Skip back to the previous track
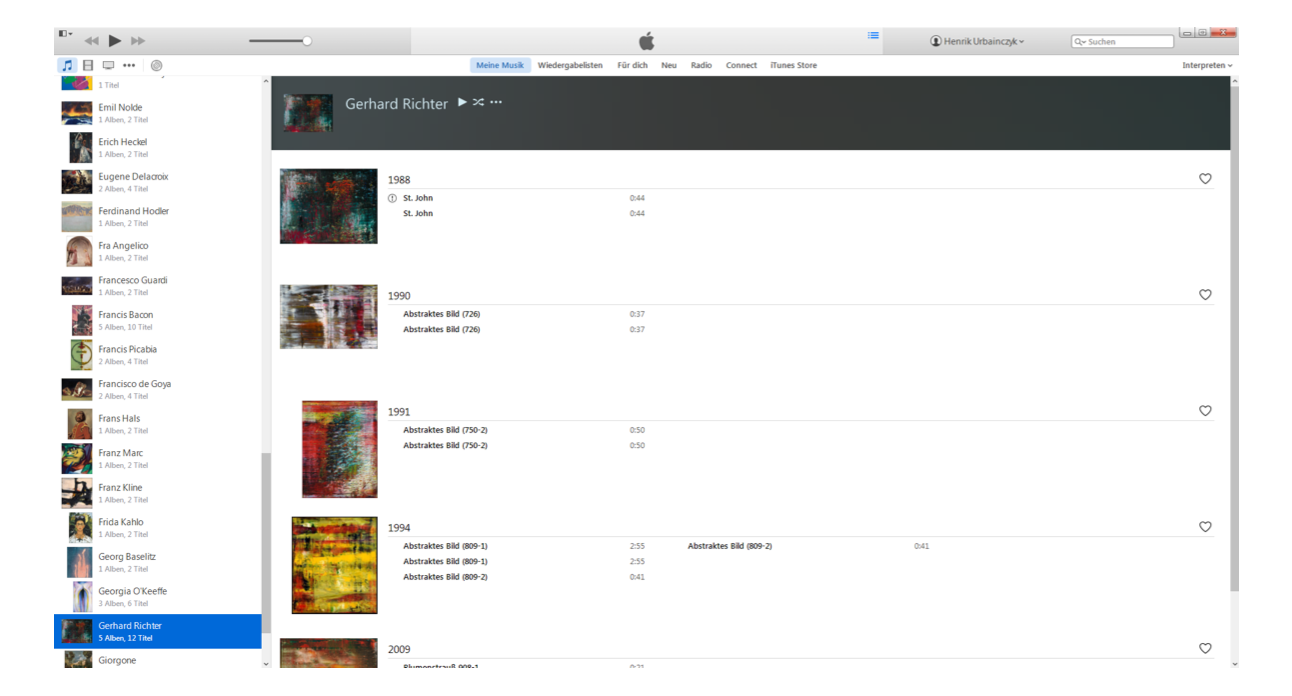The image size is (1292, 696). coord(91,41)
